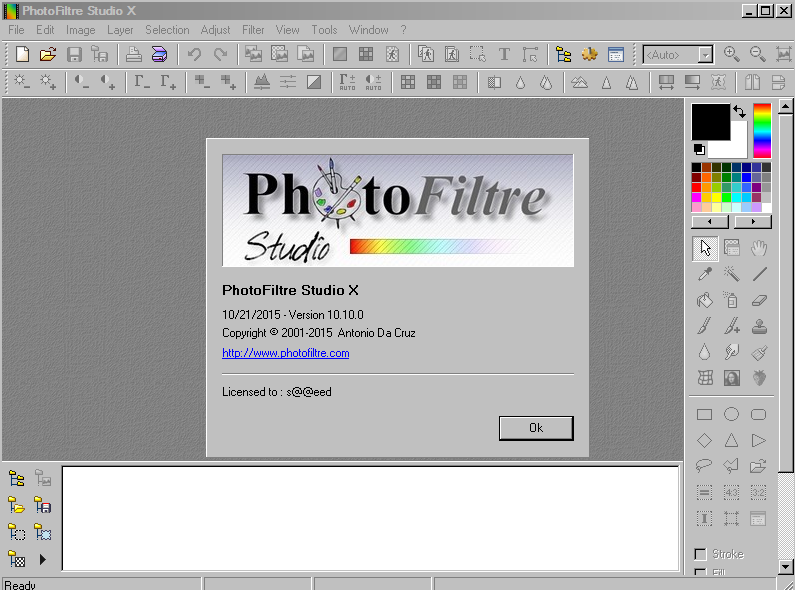Activate the Hand move tool
Viewport: 795px width, 590px height.
pos(759,247)
